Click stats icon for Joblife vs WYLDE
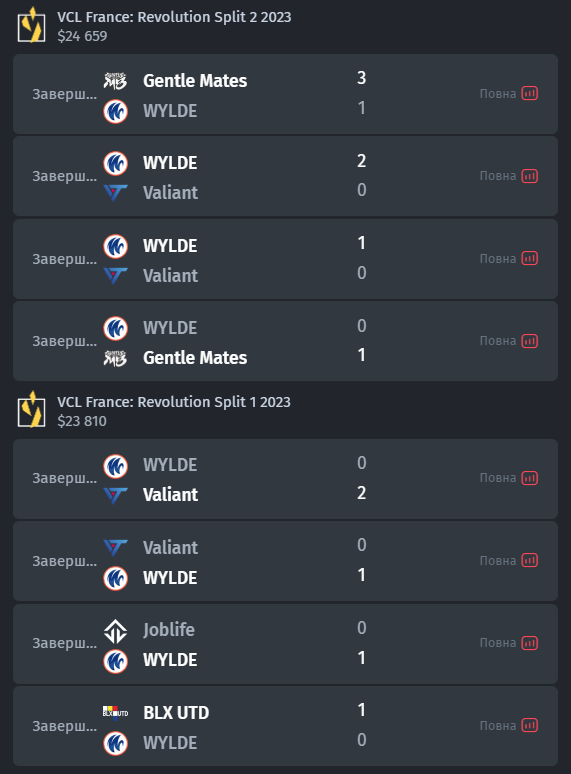The height and width of the screenshot is (774, 571). (530, 643)
